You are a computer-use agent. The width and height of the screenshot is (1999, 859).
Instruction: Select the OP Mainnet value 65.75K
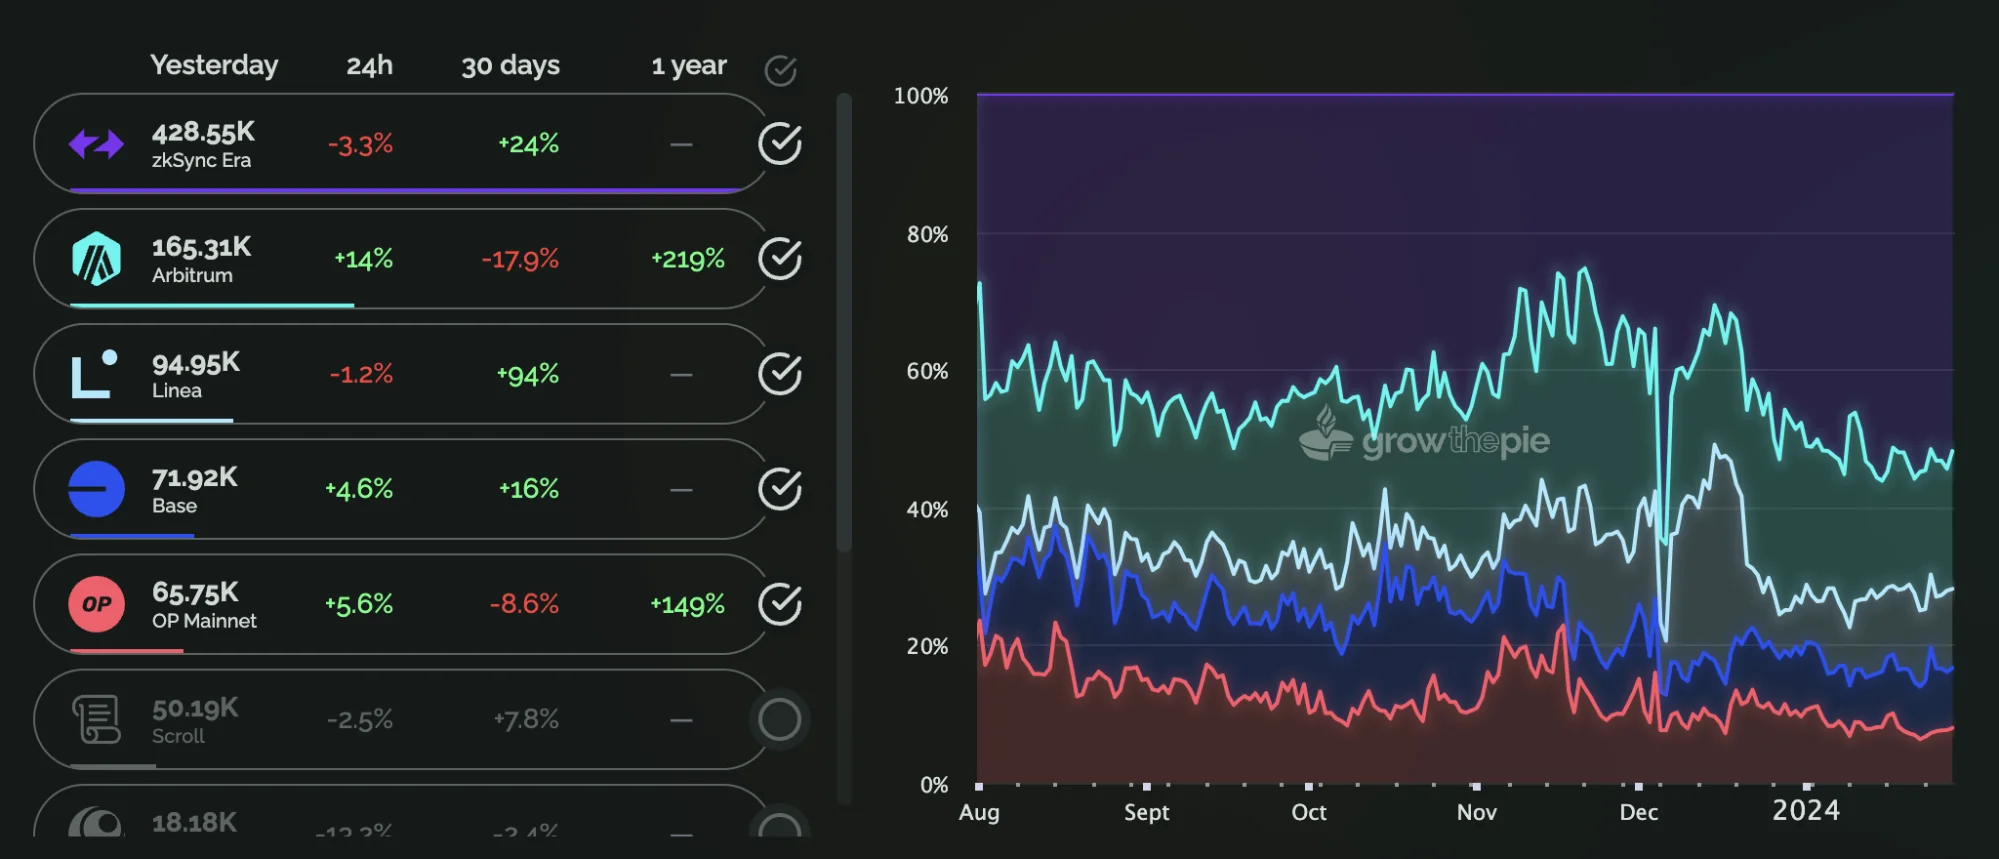(x=195, y=592)
